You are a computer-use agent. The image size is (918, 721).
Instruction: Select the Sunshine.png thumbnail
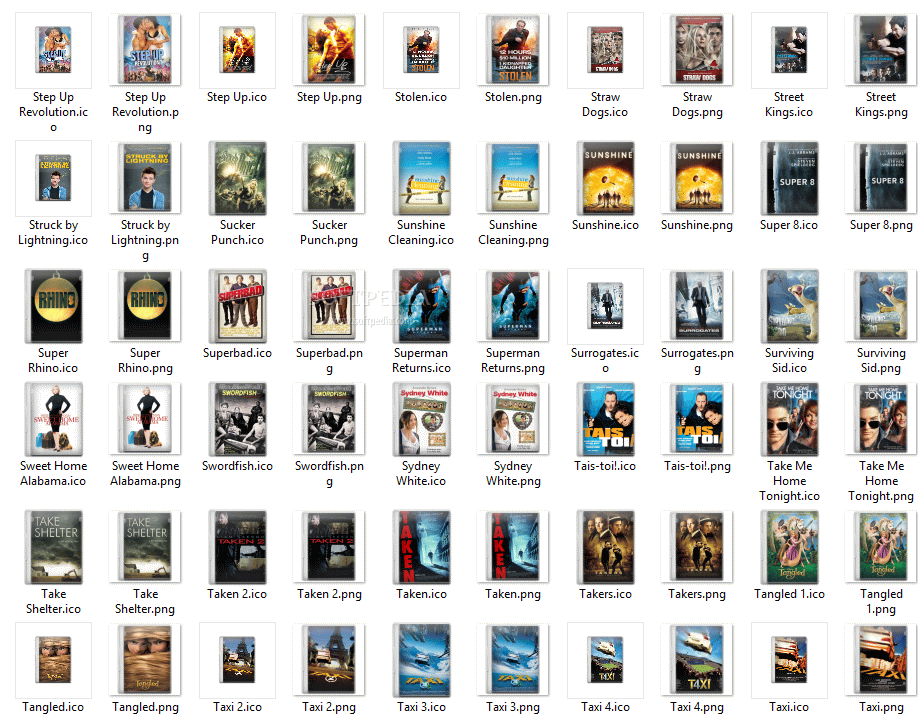pyautogui.click(x=697, y=178)
